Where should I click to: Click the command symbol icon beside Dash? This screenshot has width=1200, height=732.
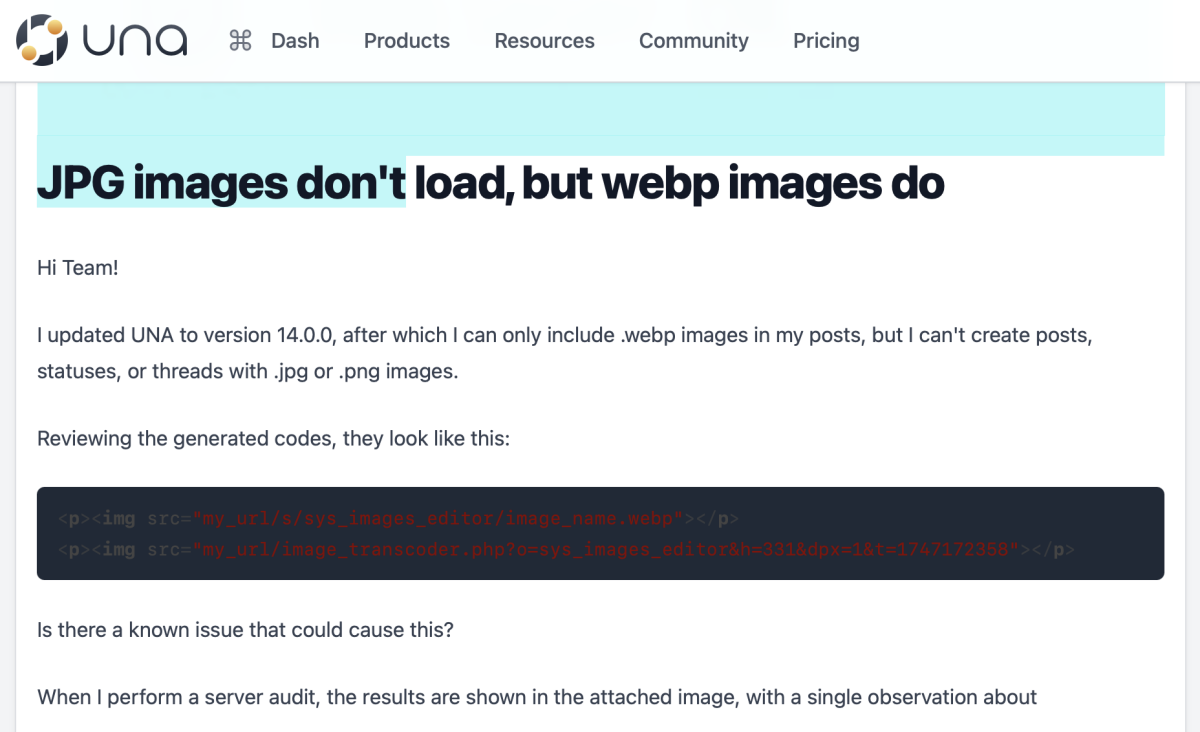click(x=240, y=41)
